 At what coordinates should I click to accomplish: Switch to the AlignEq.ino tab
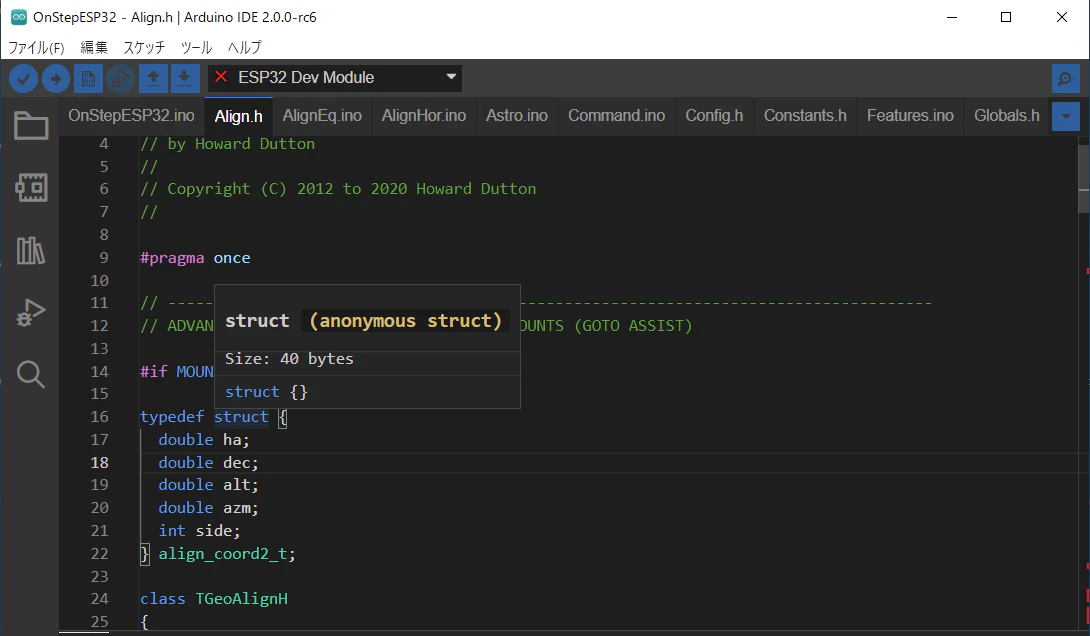pyautogui.click(x=322, y=116)
